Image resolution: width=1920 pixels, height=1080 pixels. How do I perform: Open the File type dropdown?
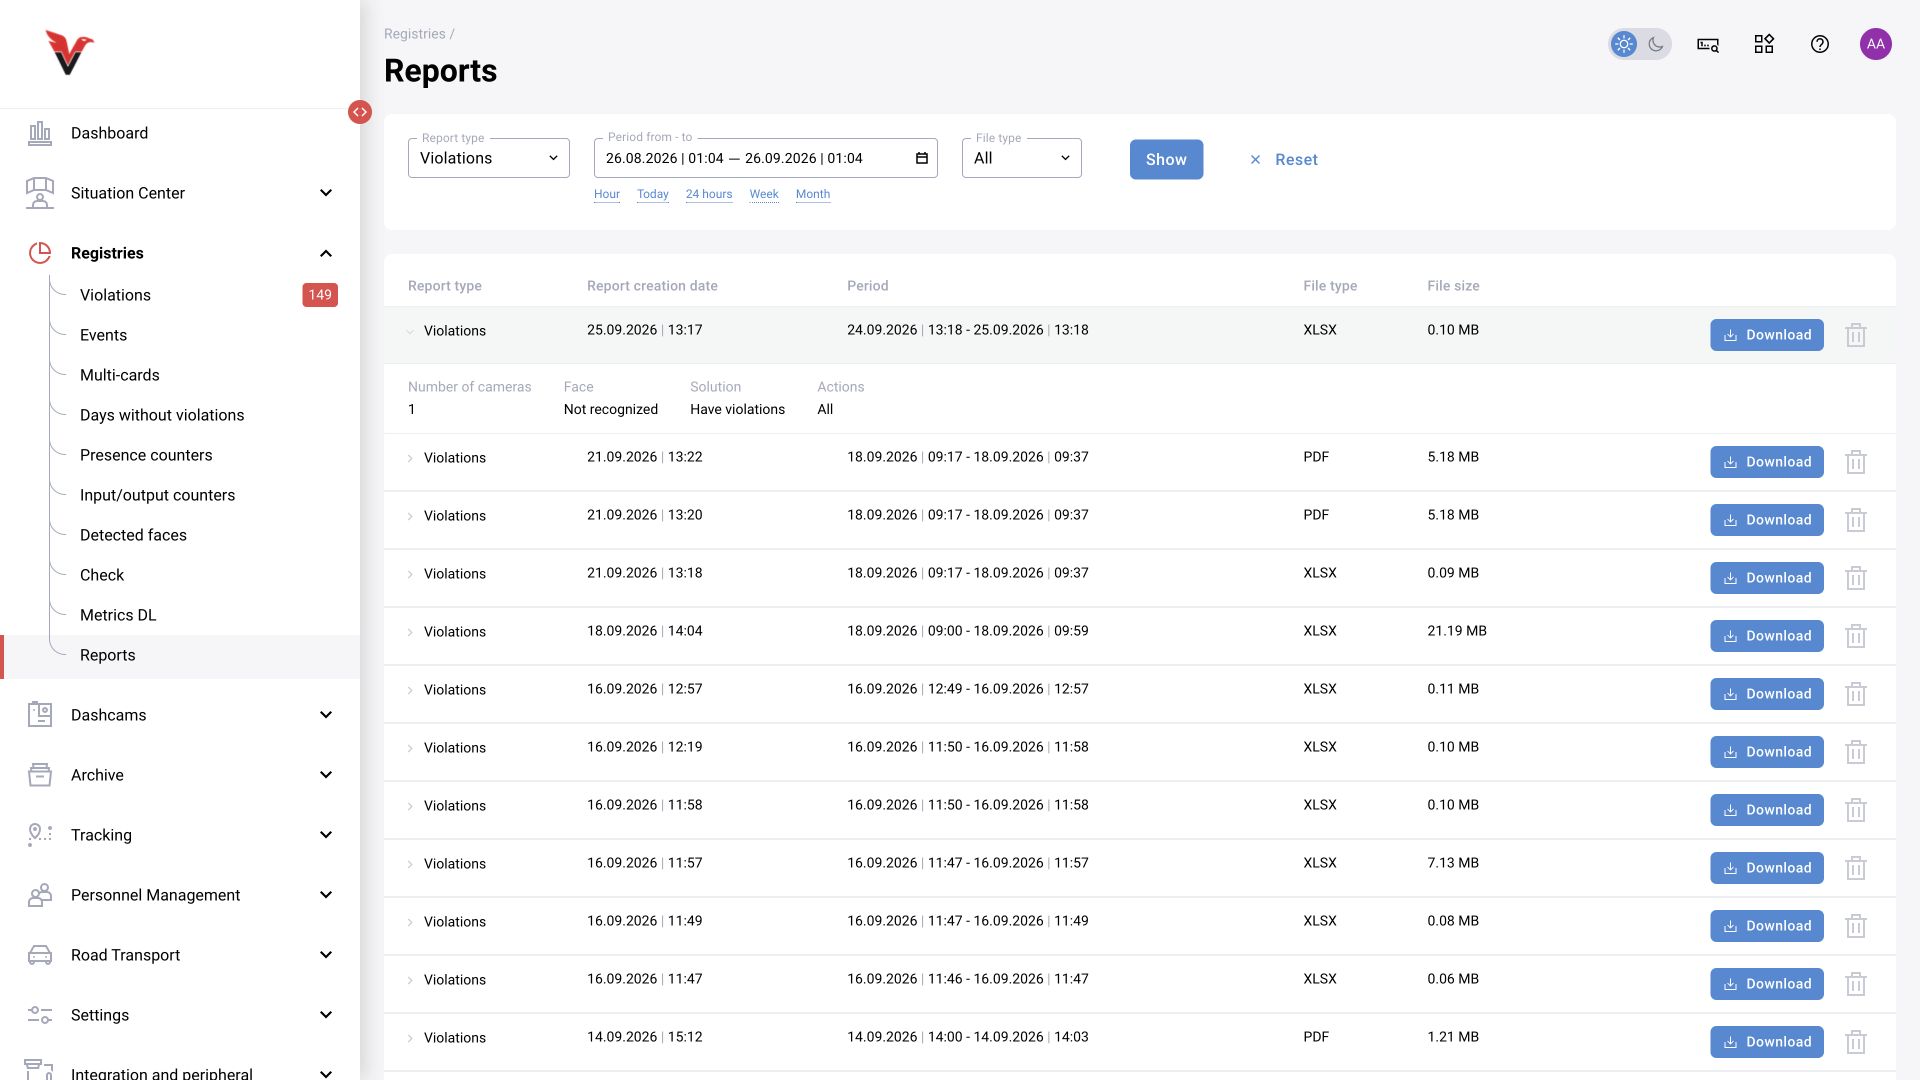click(1022, 158)
